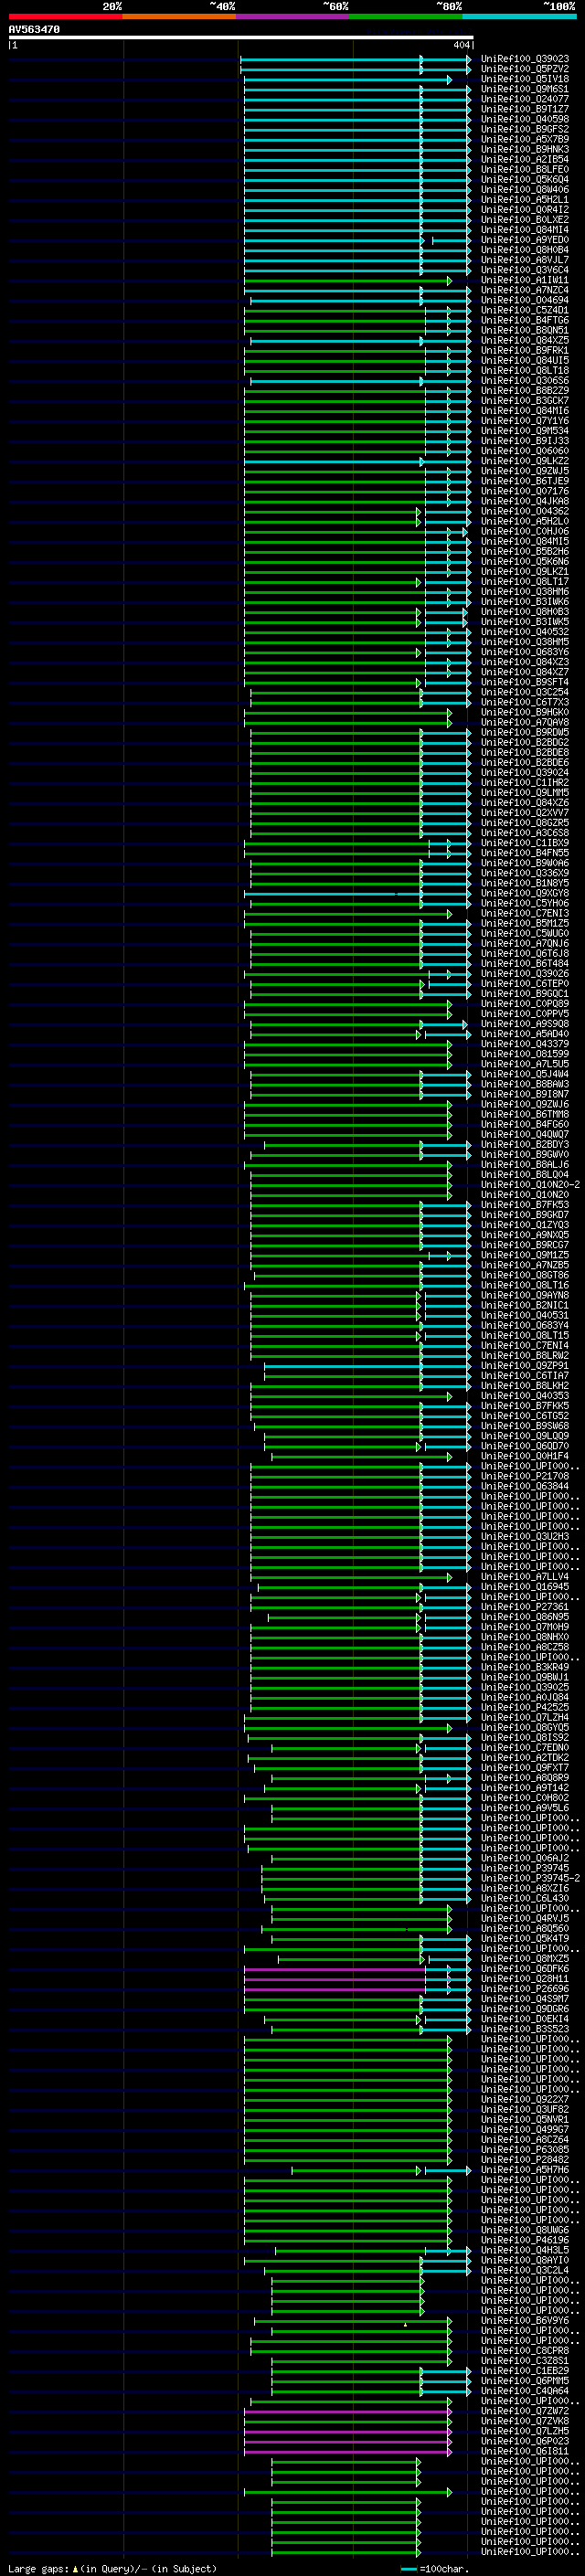Click the white query sequence bar
Image resolution: width=585 pixels, height=2576 pixels.
(x=241, y=38)
